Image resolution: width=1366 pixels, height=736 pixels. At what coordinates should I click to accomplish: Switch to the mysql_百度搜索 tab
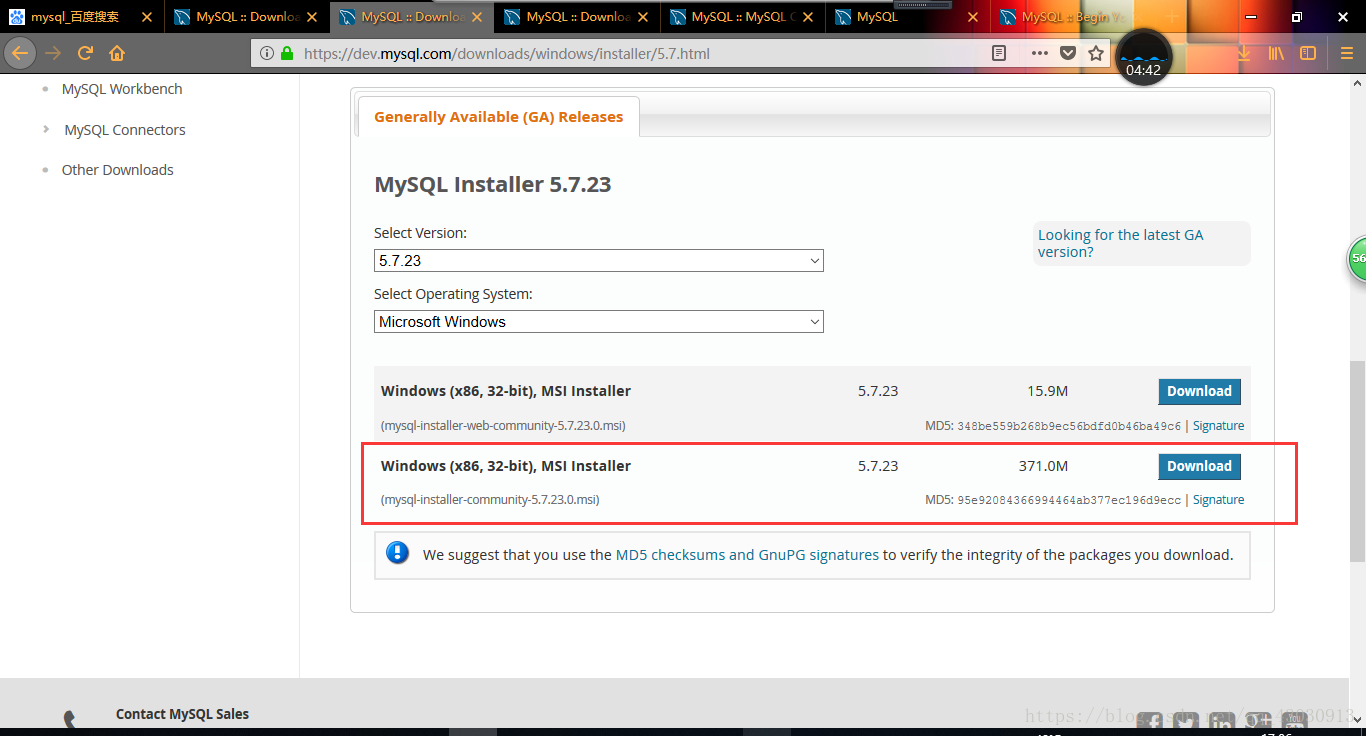pos(80,17)
